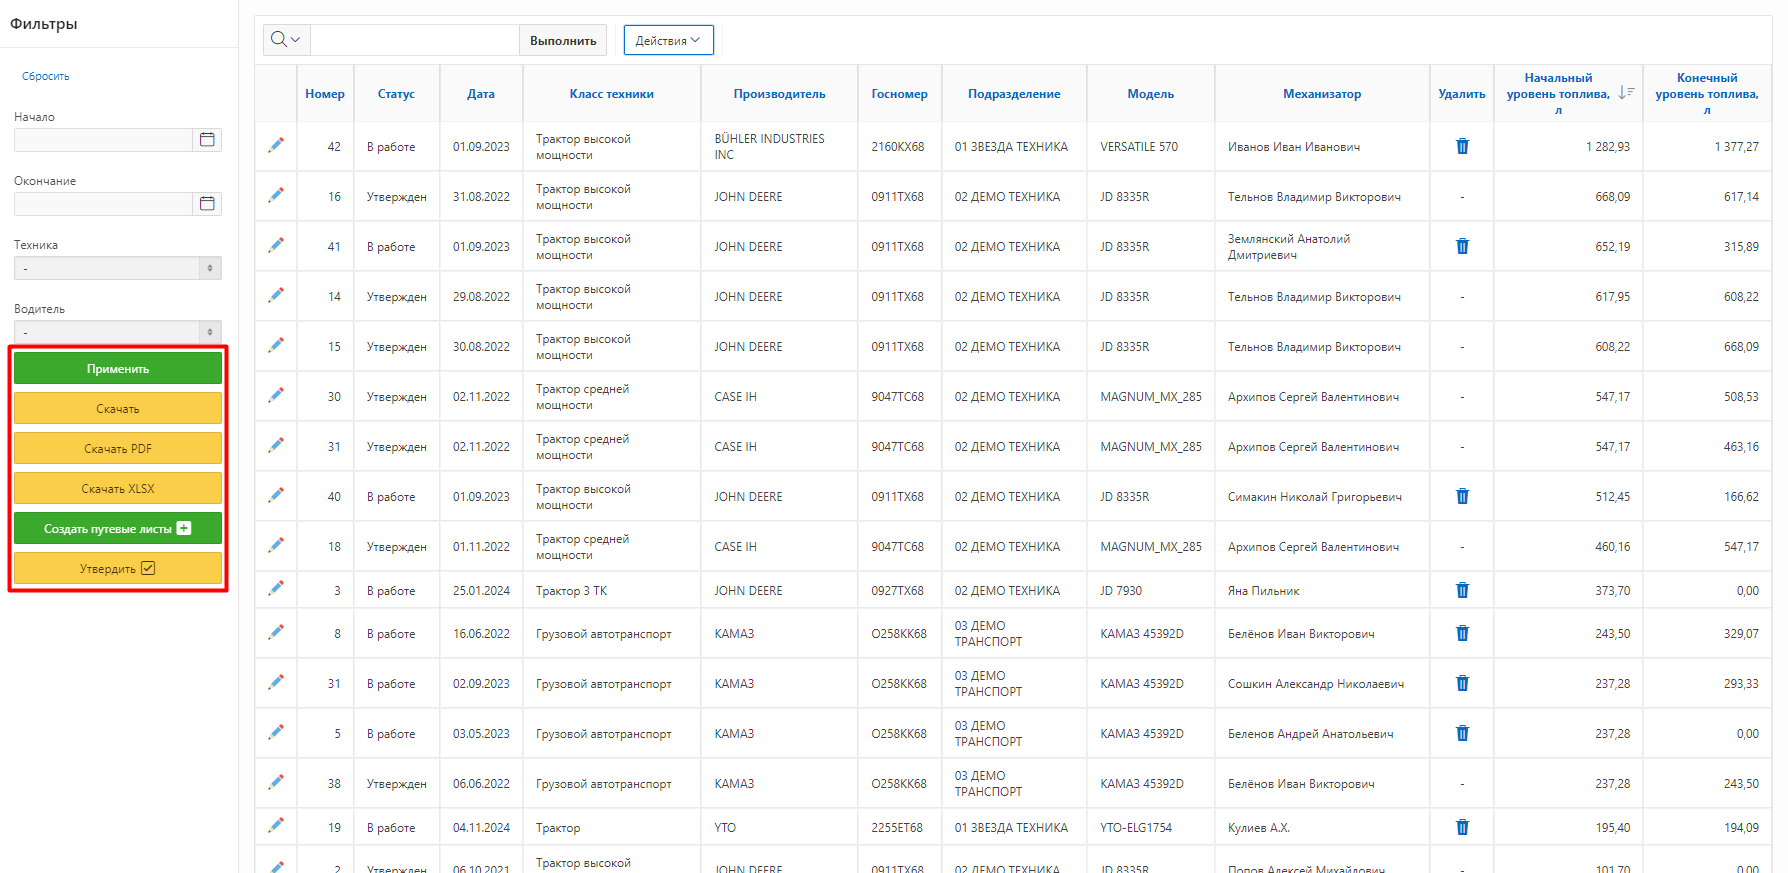Open end date calendar picker icon

(x=207, y=204)
